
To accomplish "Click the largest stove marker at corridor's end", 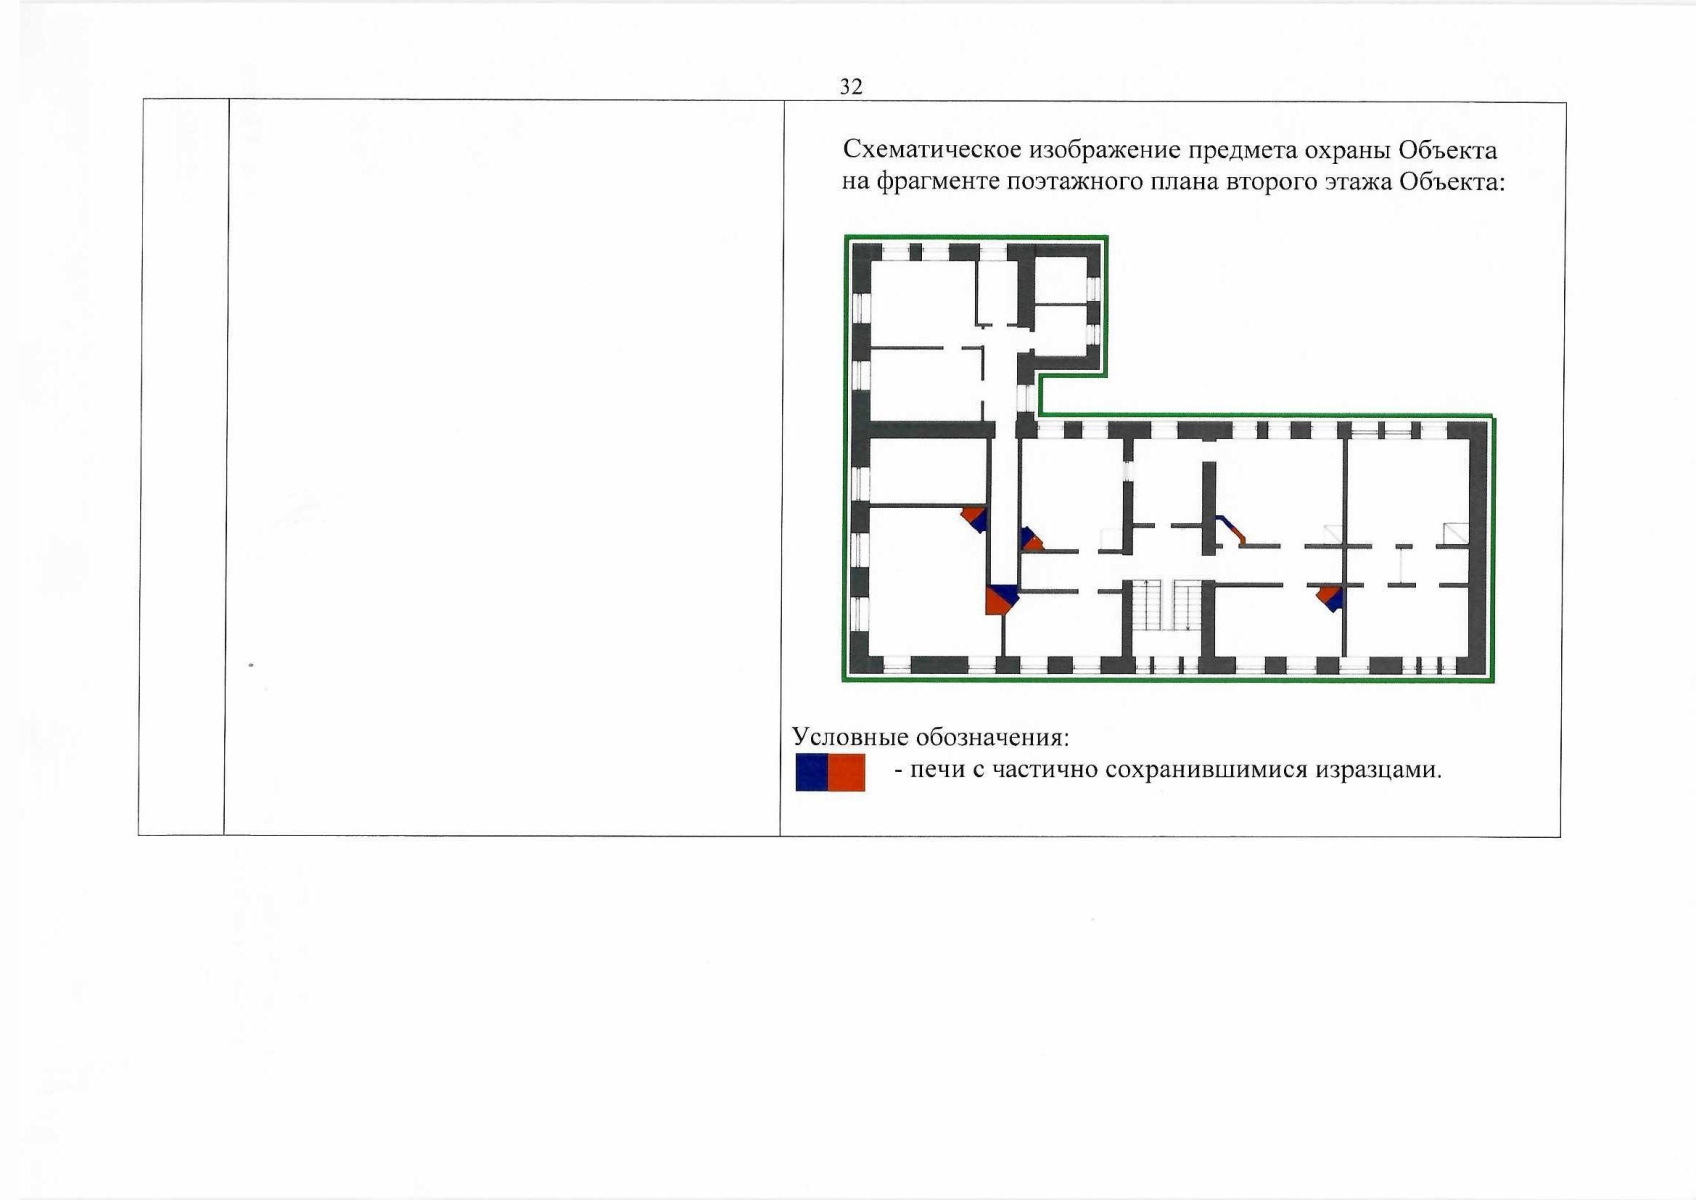I will [999, 598].
